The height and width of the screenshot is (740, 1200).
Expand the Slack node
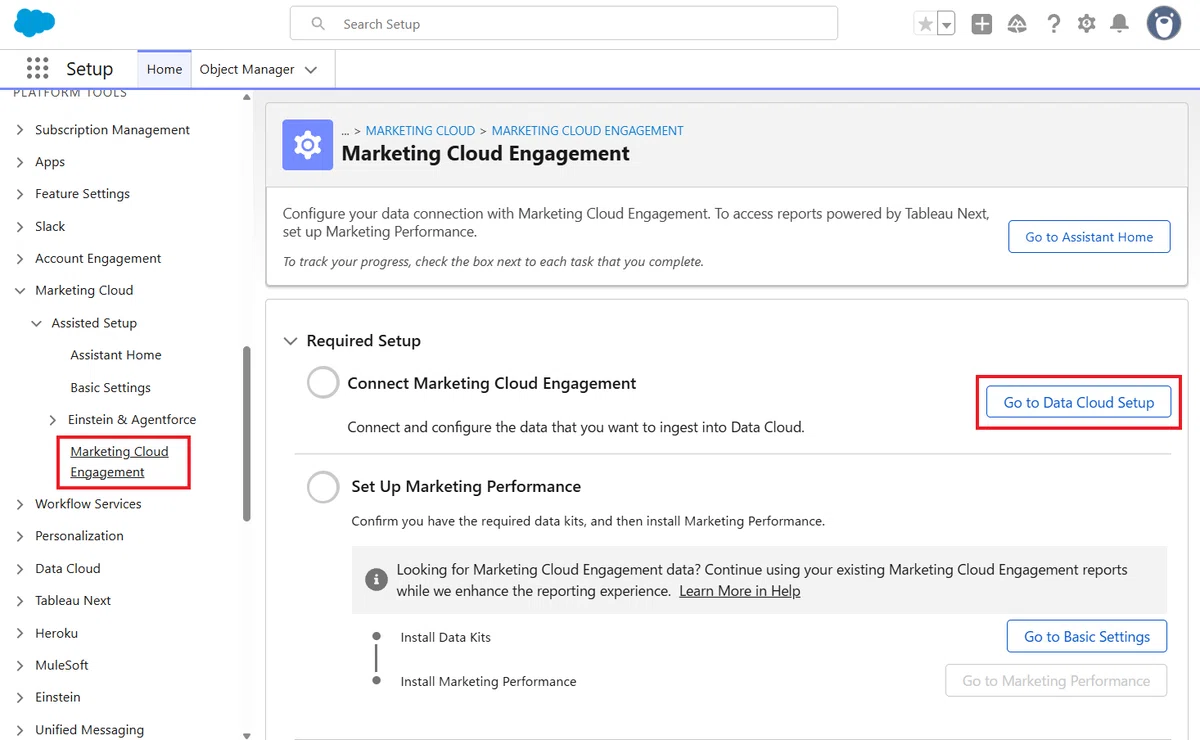click(x=20, y=227)
